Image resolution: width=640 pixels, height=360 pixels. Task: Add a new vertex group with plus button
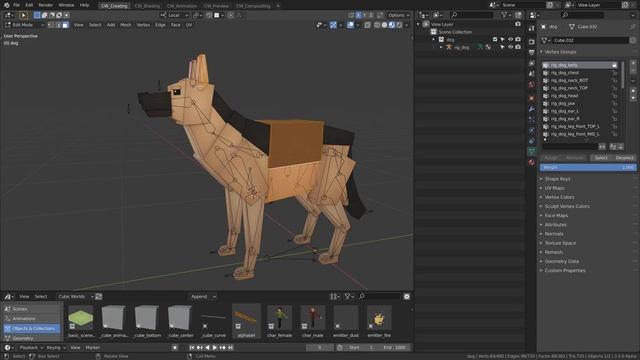[633, 63]
